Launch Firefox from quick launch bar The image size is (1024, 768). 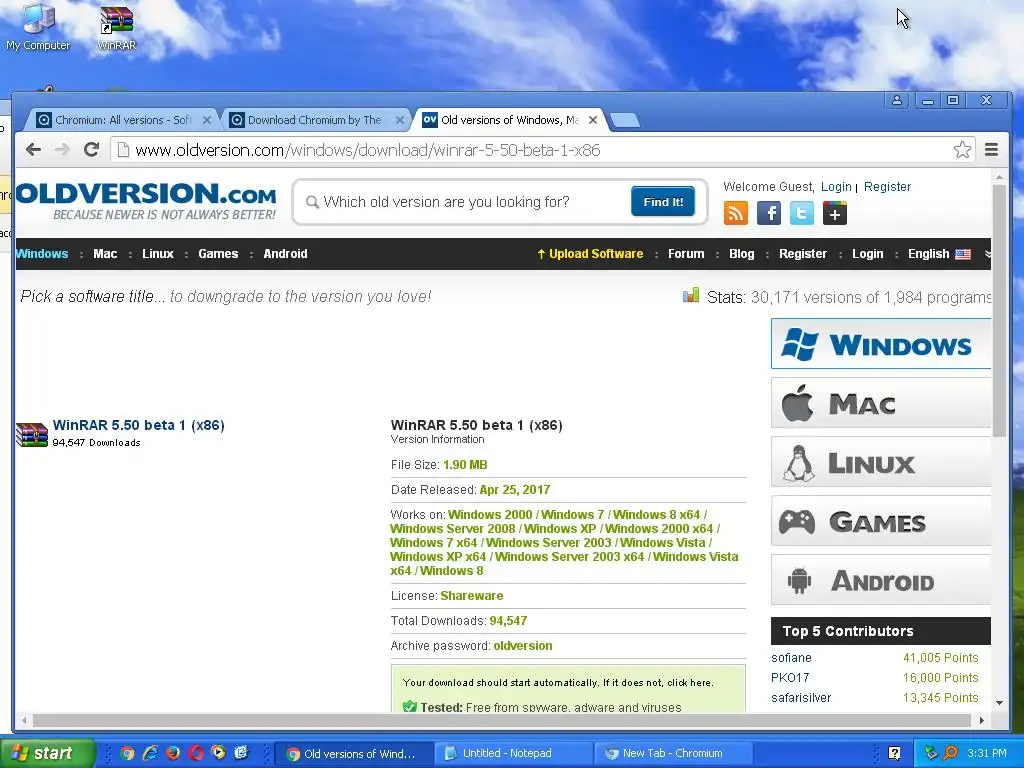tap(172, 753)
